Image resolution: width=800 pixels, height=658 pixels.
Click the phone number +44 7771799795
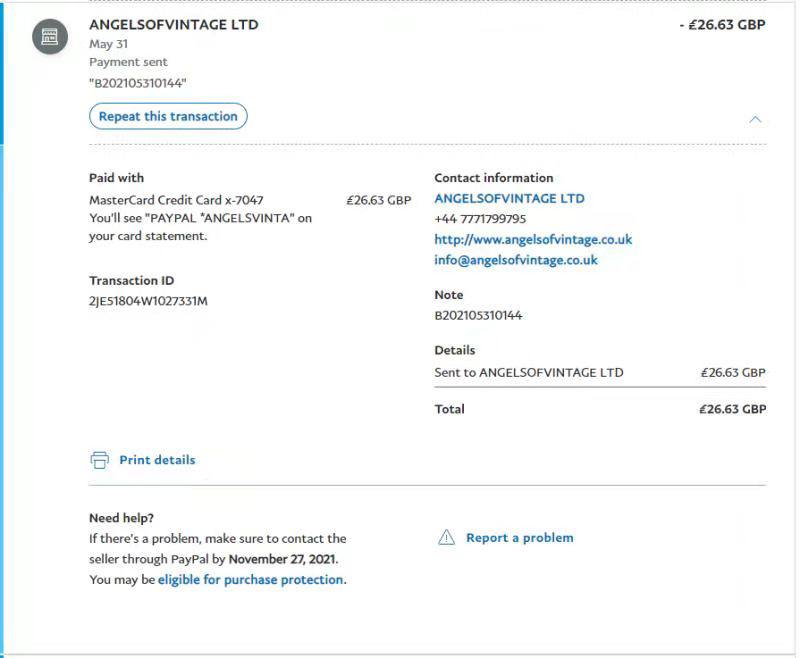click(480, 219)
